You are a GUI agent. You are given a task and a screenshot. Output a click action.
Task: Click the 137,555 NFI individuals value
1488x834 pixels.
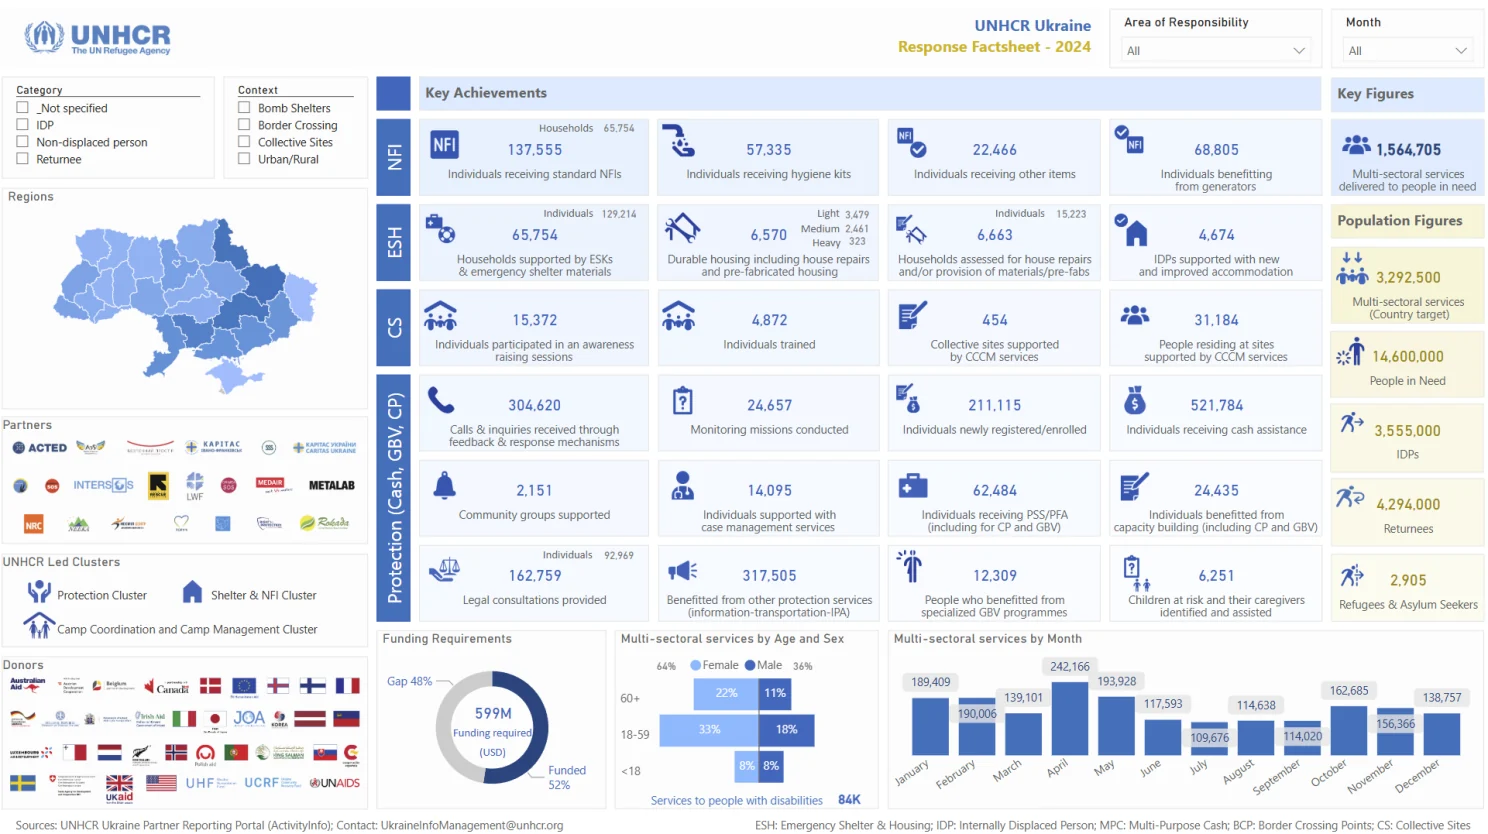click(x=535, y=150)
